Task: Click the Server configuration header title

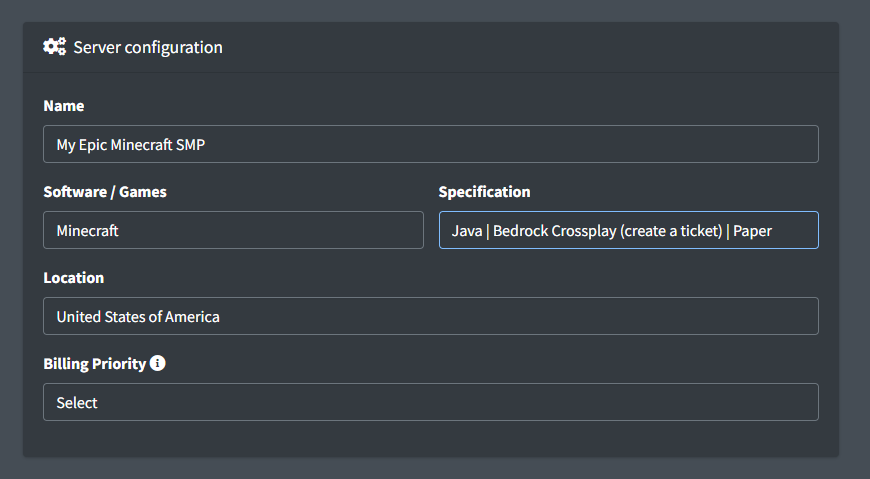Action: pyautogui.click(x=148, y=47)
